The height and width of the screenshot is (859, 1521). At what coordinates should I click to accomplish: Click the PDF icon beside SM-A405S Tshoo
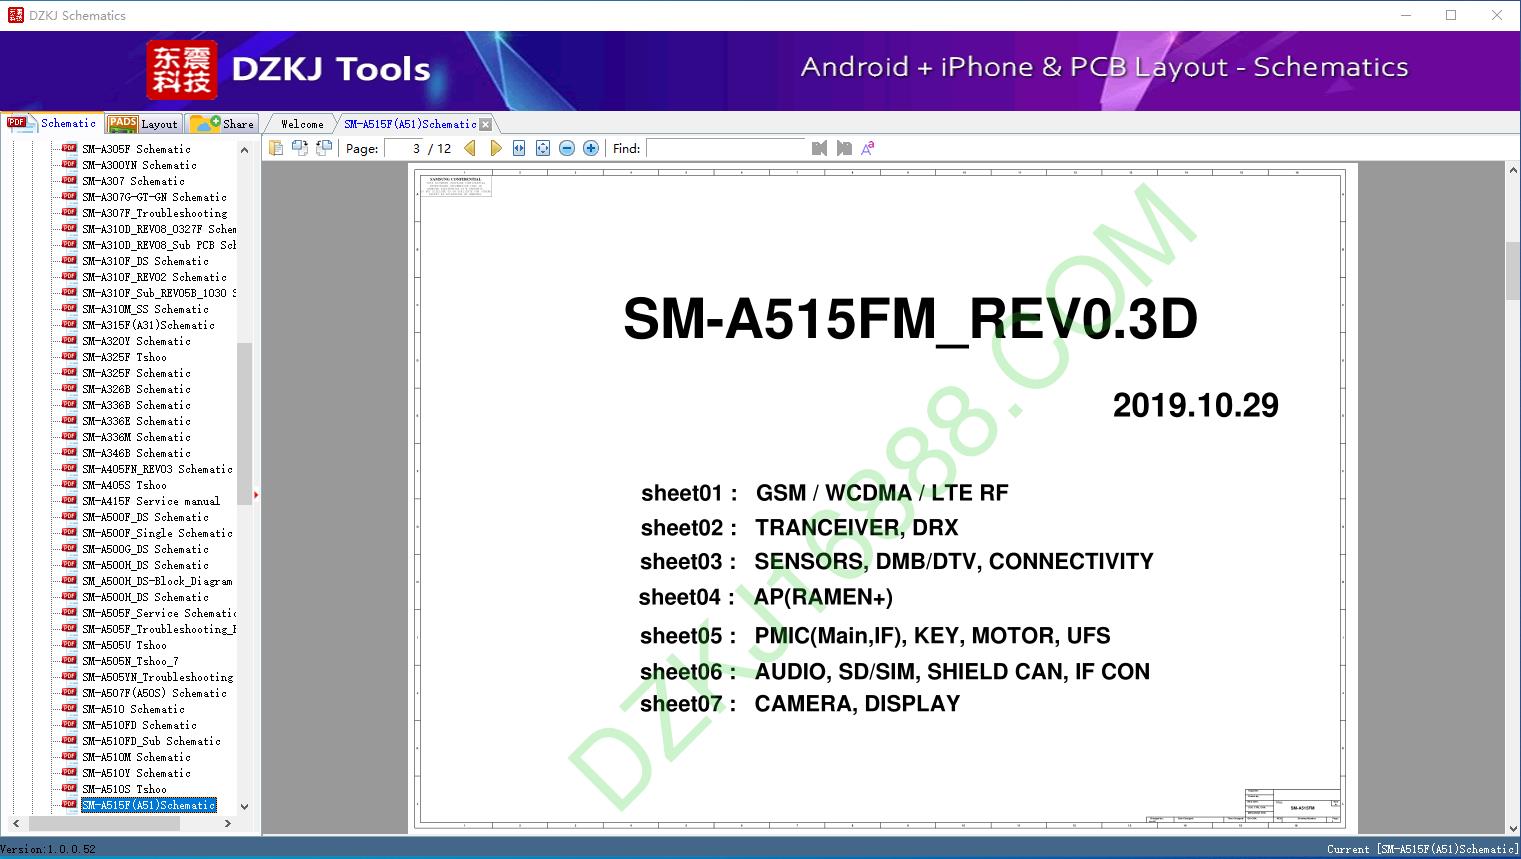[x=69, y=484]
